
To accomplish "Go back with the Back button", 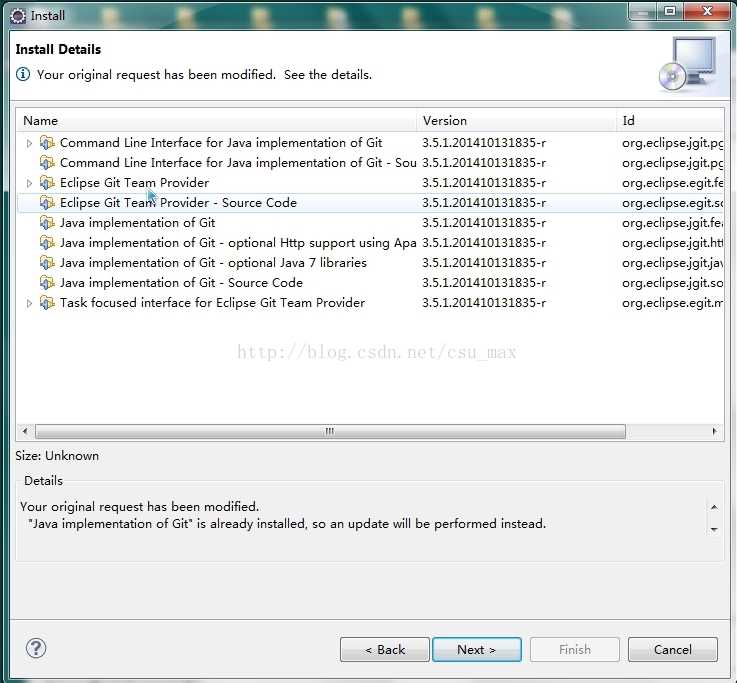I will [385, 650].
